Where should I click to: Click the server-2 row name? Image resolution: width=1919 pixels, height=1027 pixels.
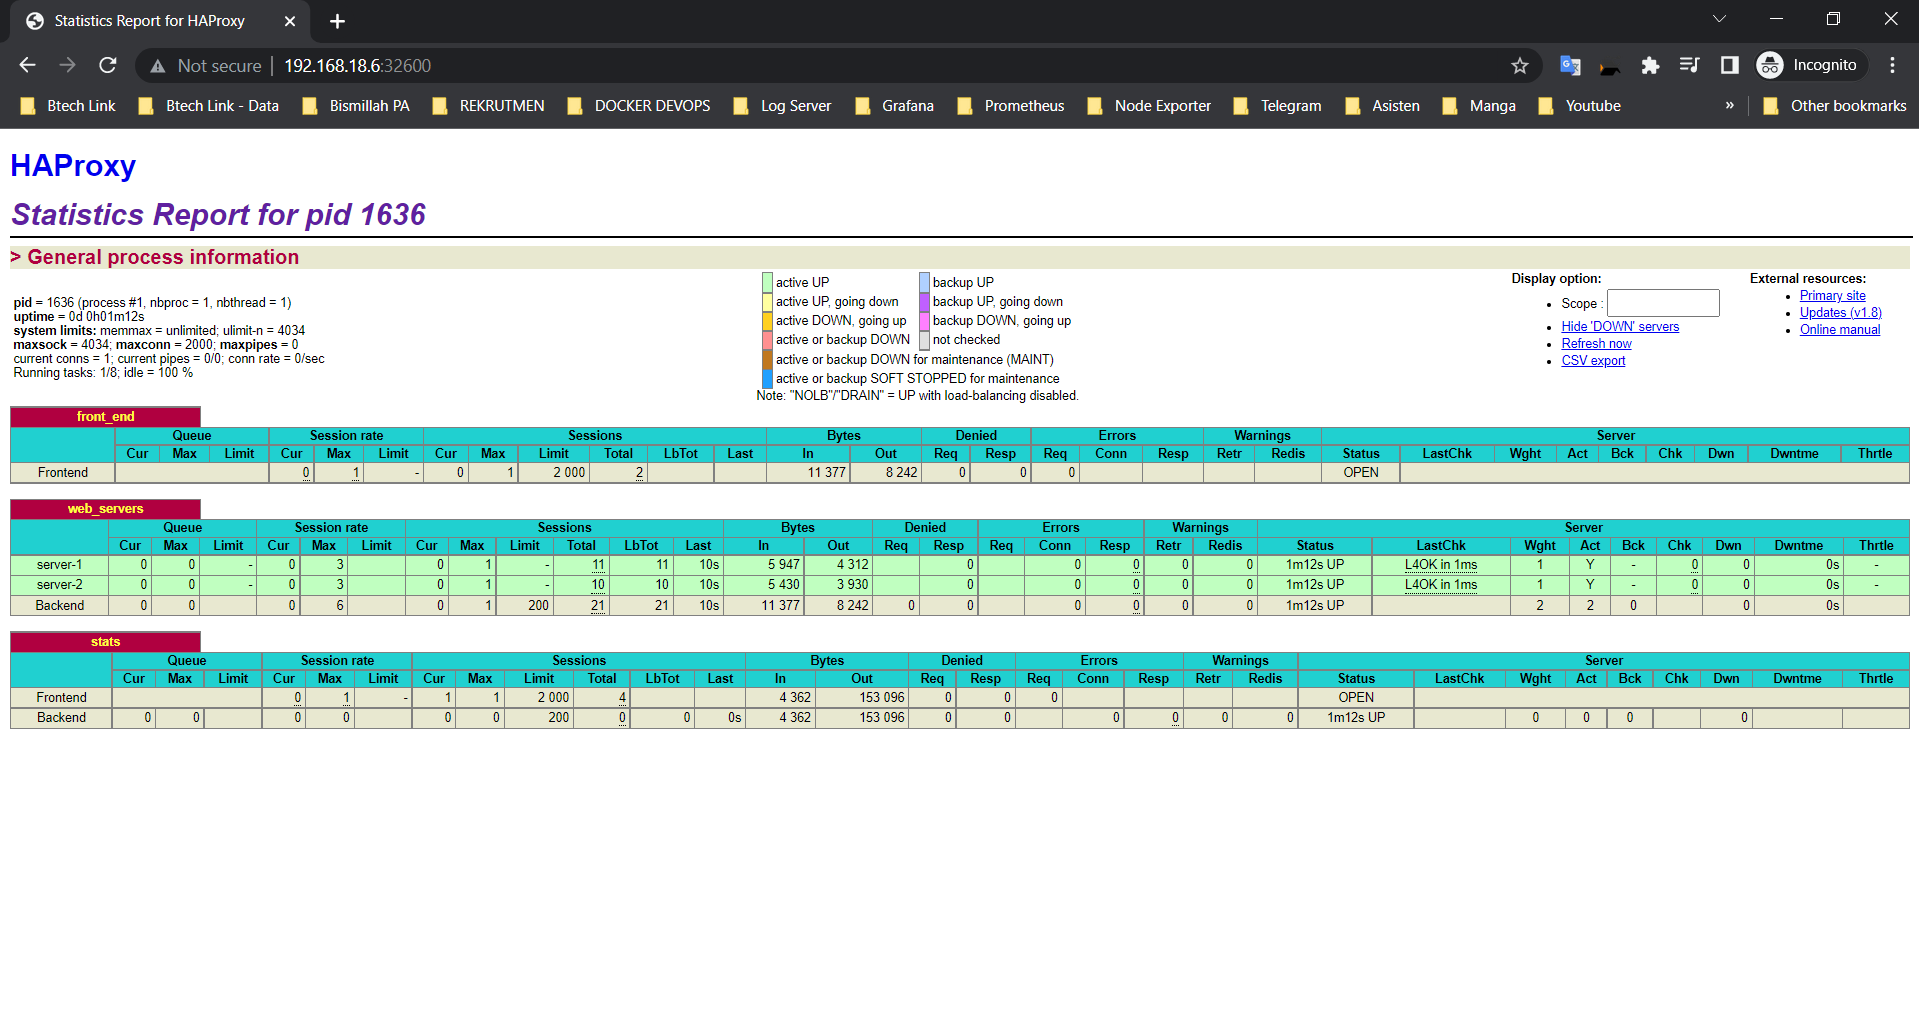[60, 585]
